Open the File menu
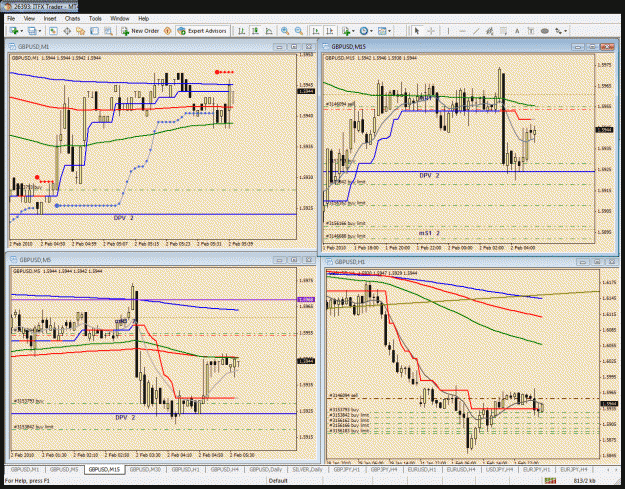This screenshot has width=625, height=489. 11,18
